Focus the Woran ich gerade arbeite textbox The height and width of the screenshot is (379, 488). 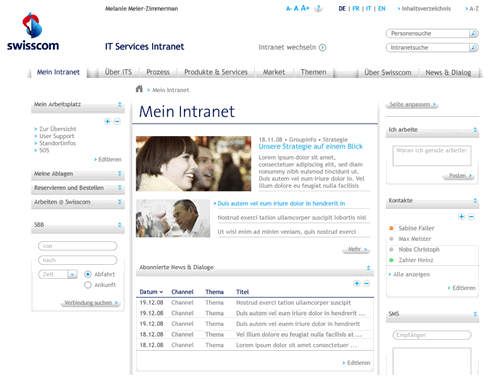tap(432, 156)
